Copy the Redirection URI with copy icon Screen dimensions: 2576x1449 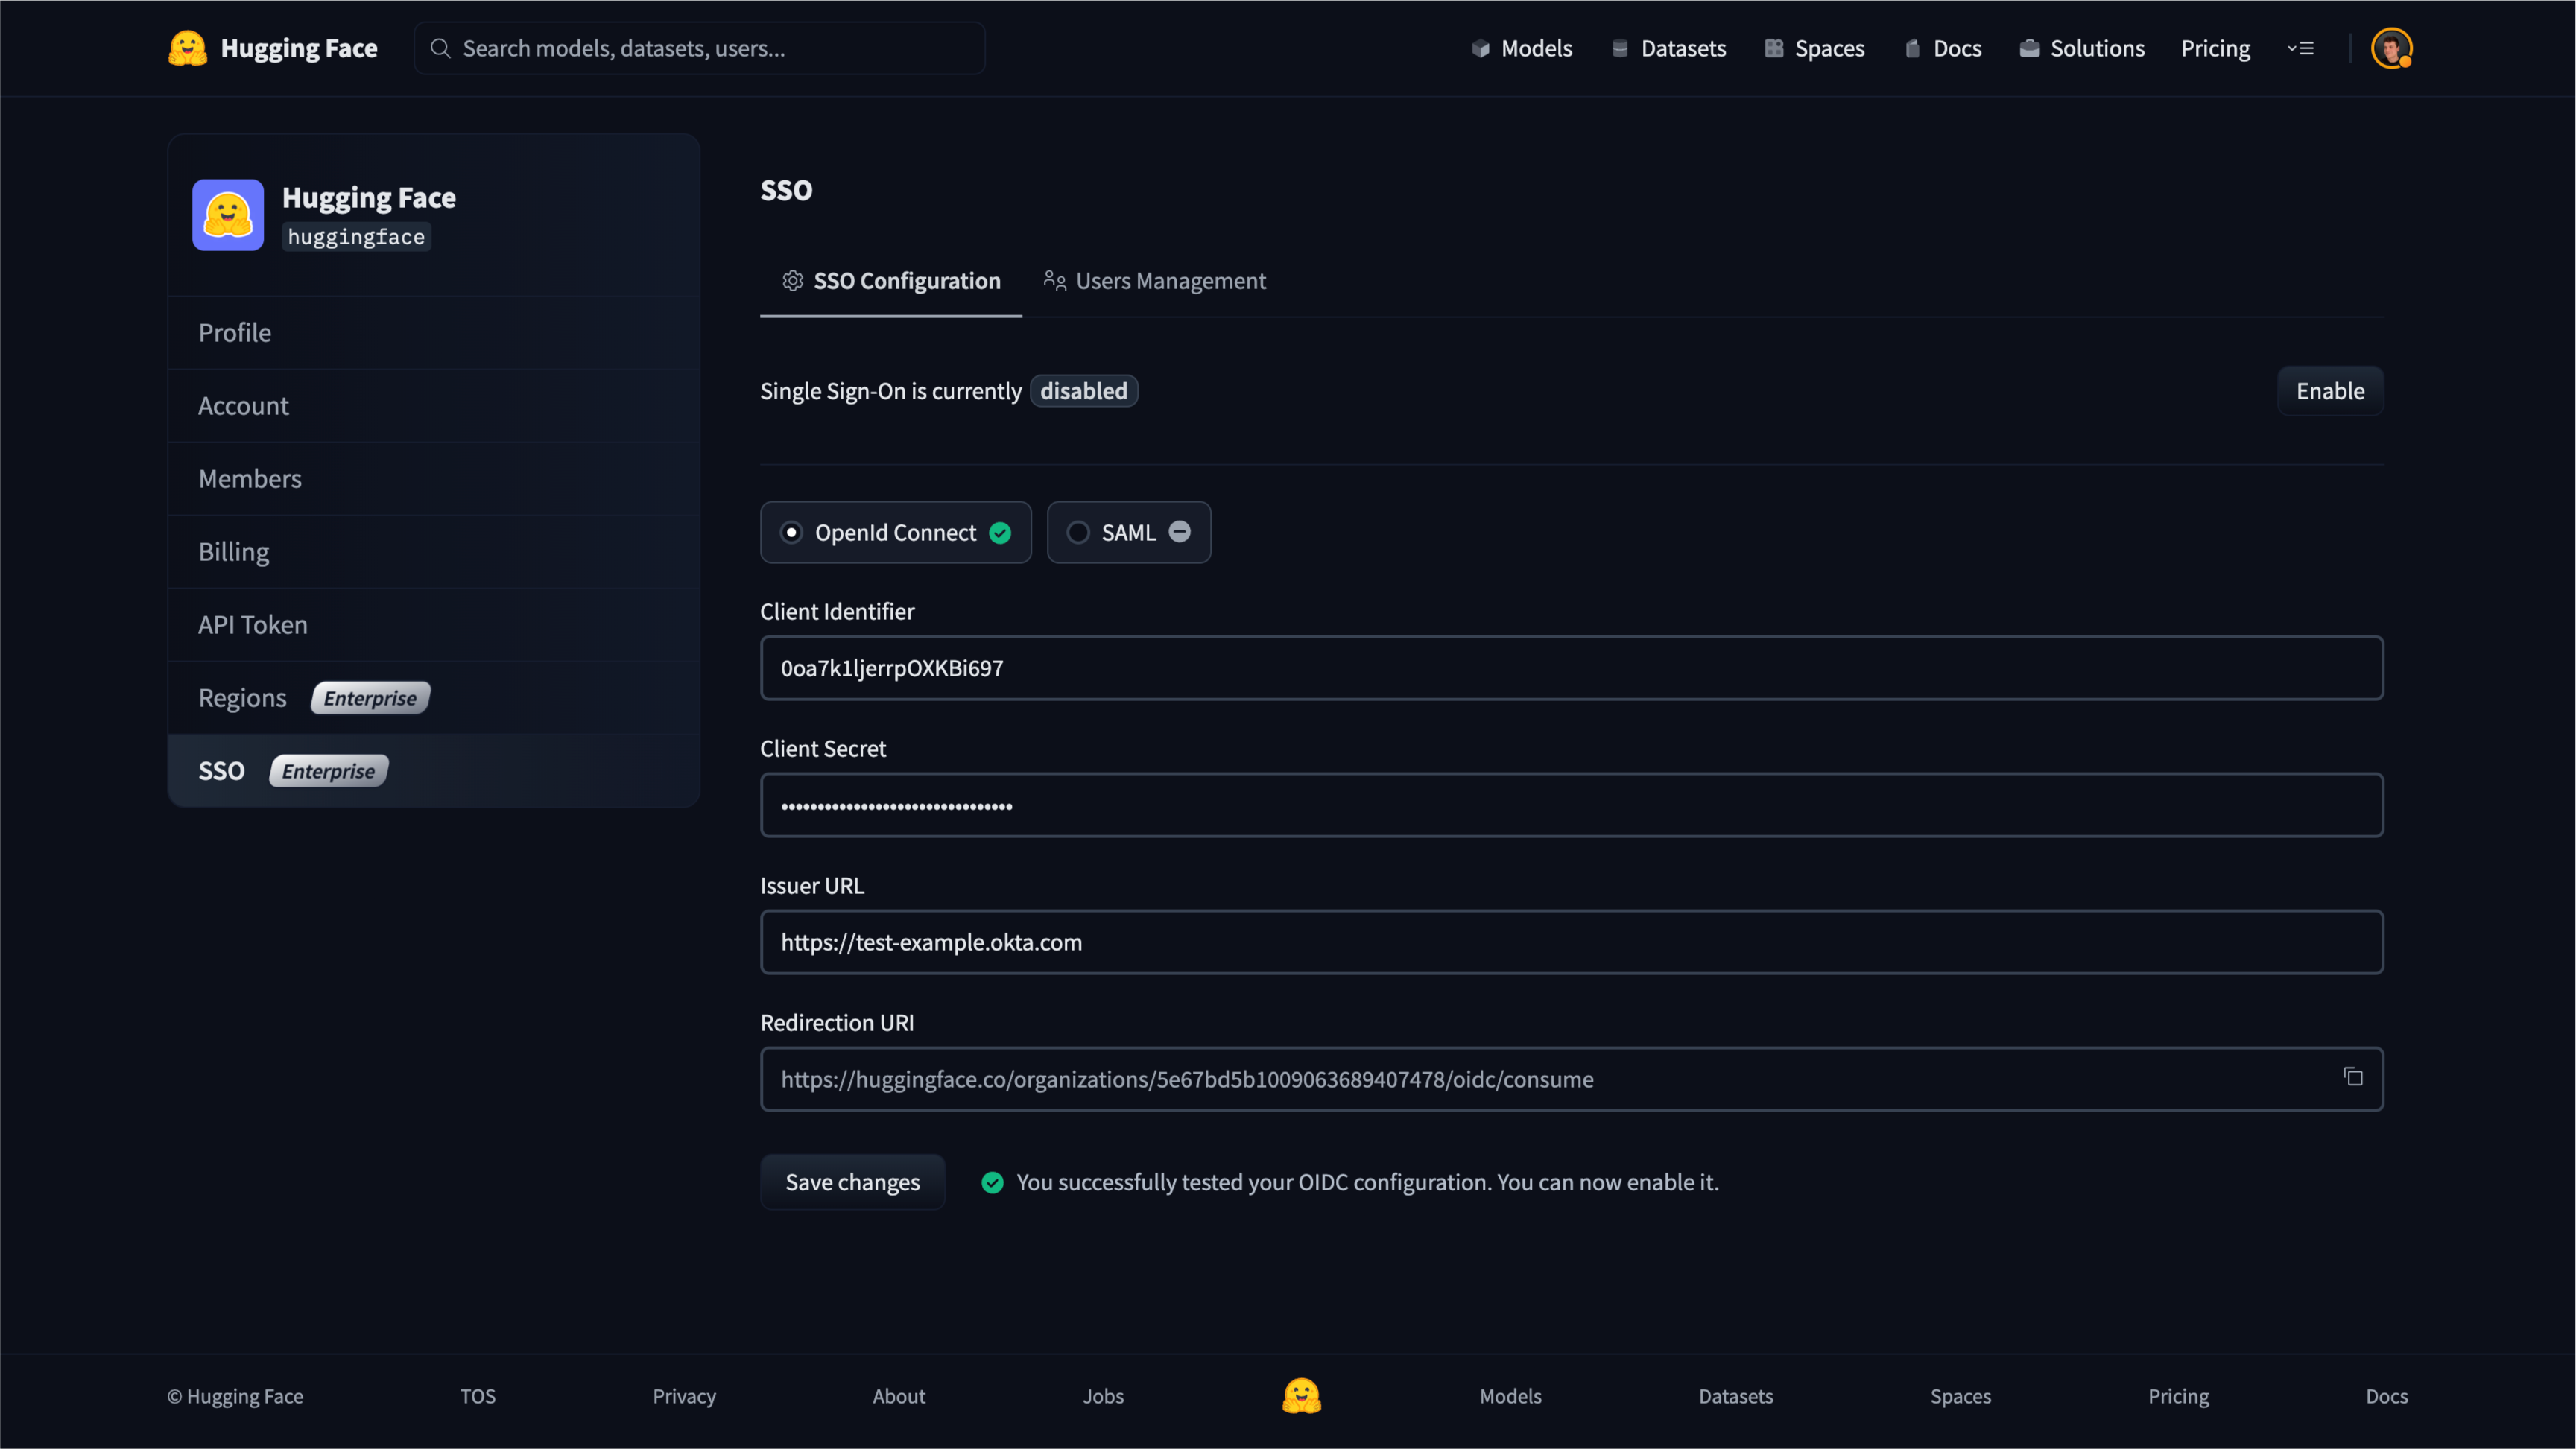click(x=2353, y=1077)
